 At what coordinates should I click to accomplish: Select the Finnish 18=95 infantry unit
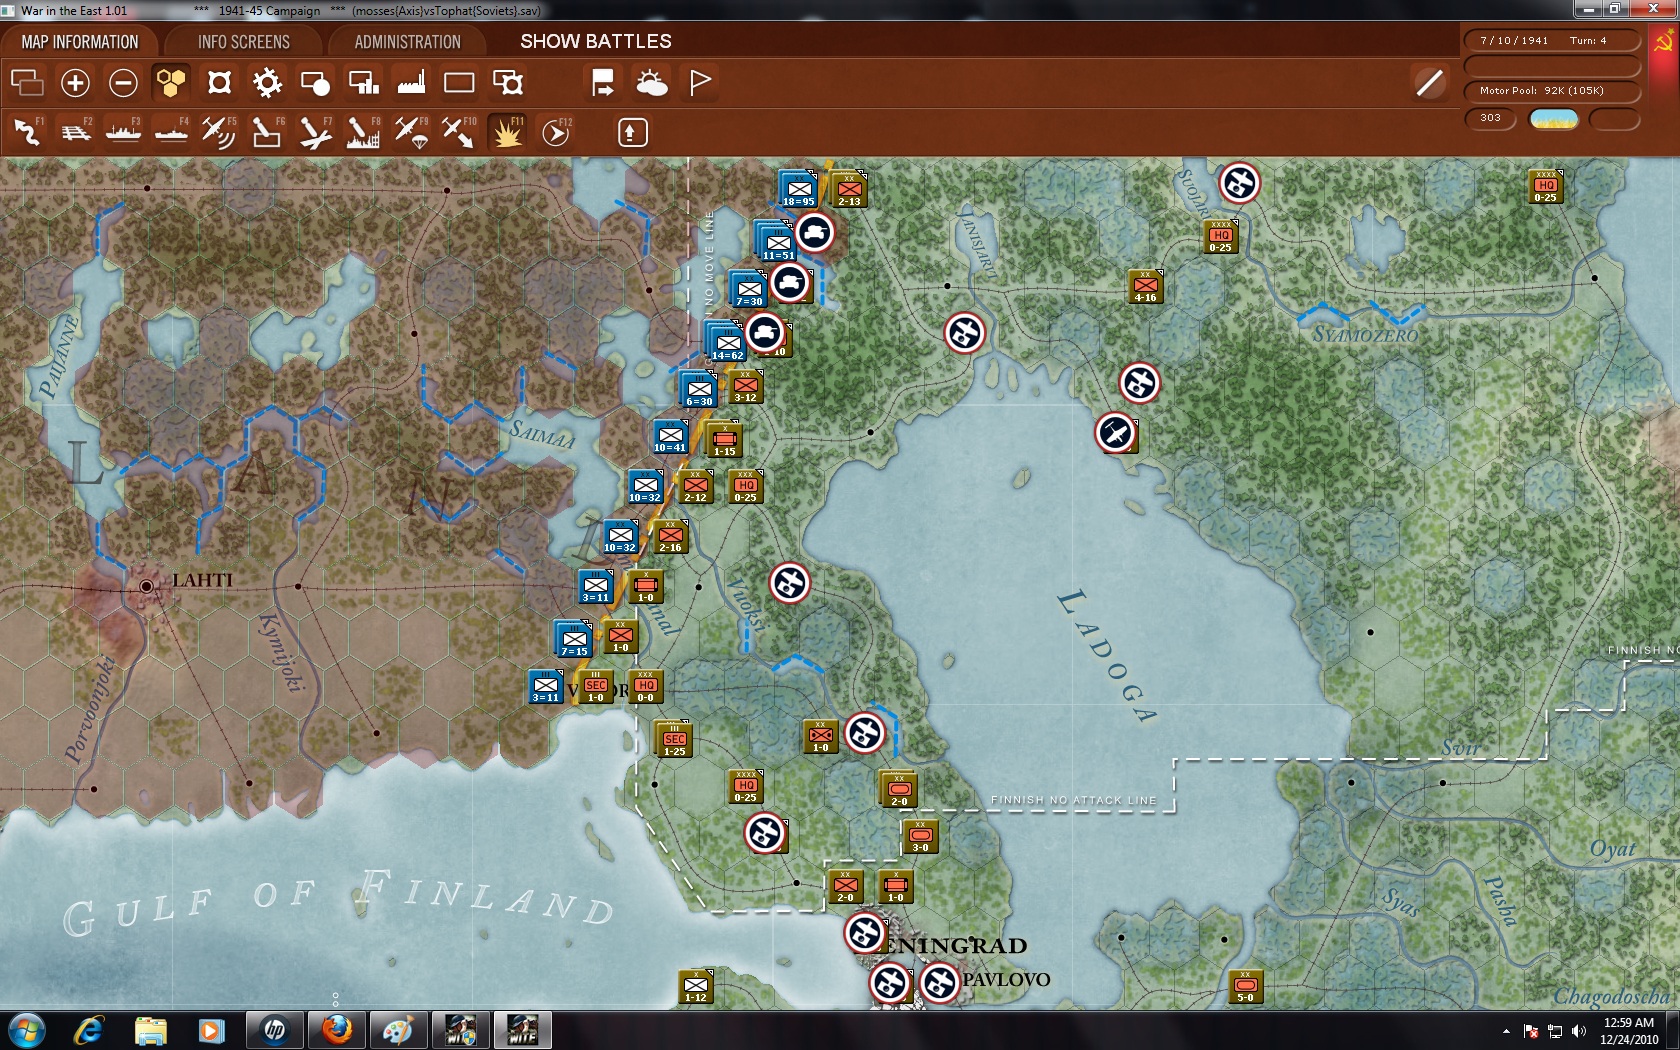[799, 189]
